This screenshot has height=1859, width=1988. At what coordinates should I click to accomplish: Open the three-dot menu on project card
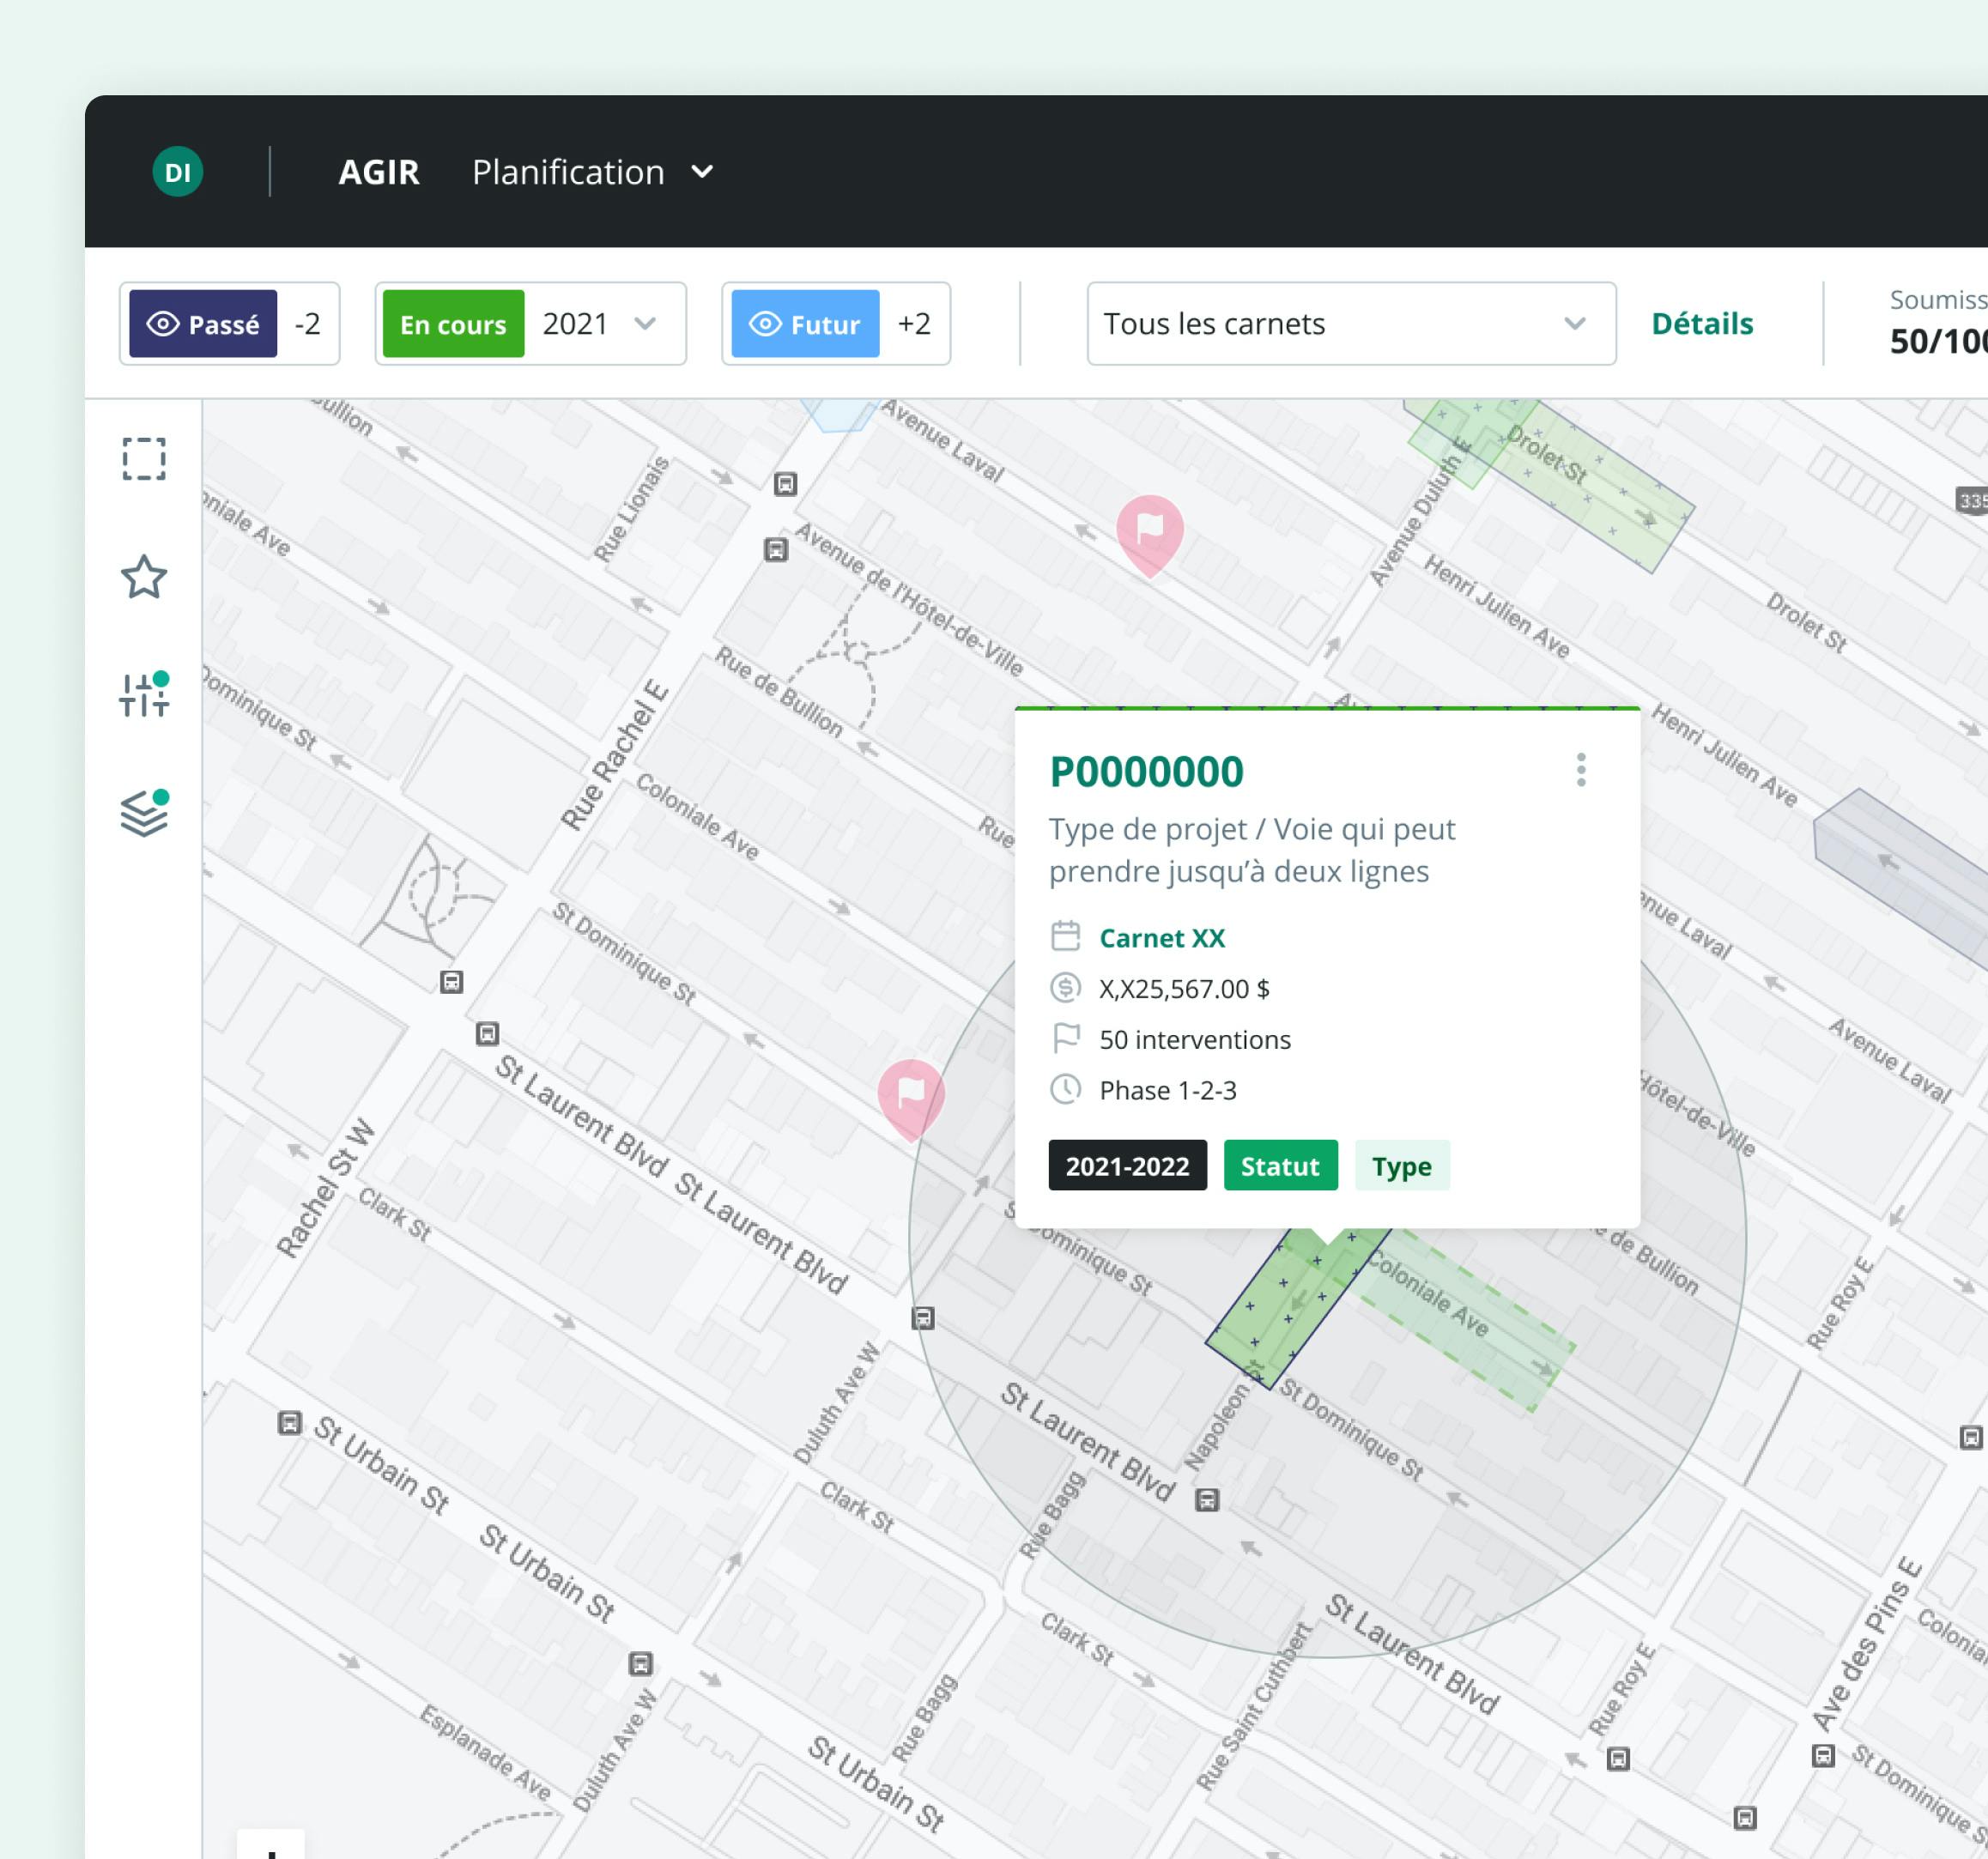click(1580, 770)
